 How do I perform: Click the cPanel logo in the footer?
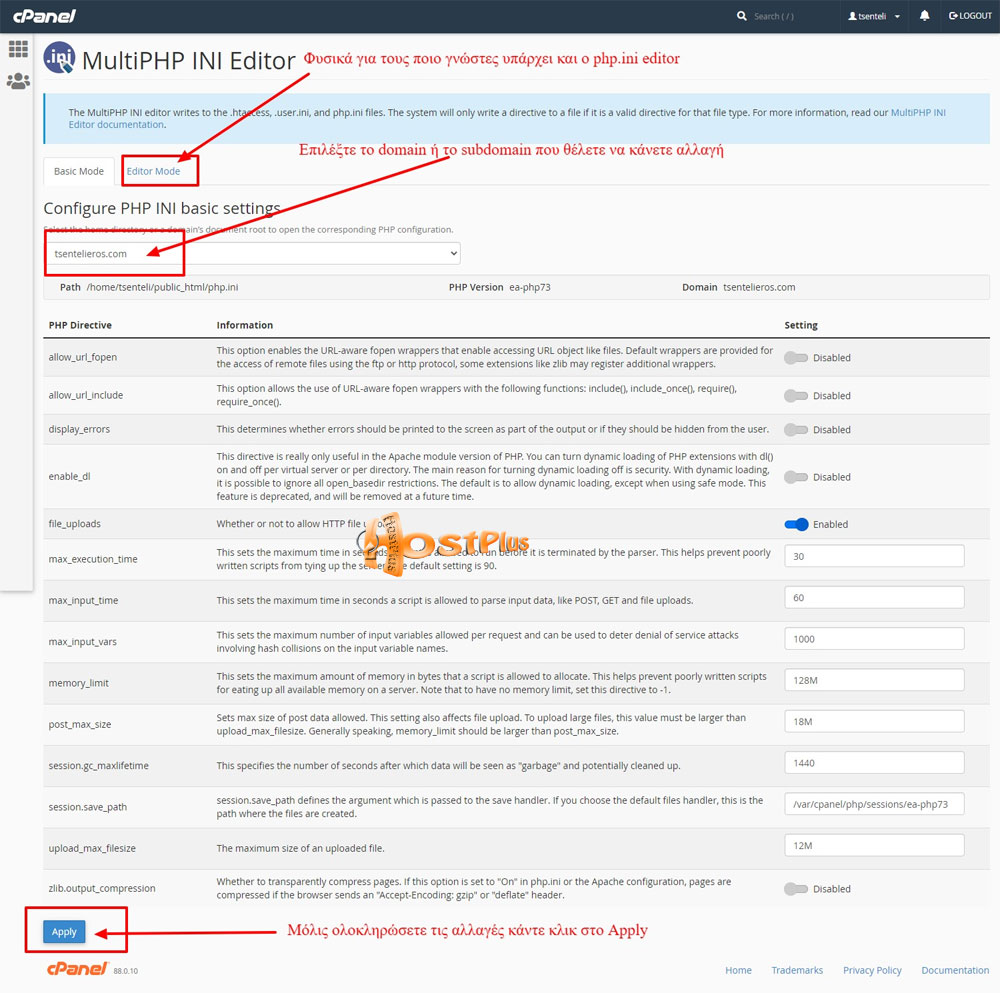(77, 969)
